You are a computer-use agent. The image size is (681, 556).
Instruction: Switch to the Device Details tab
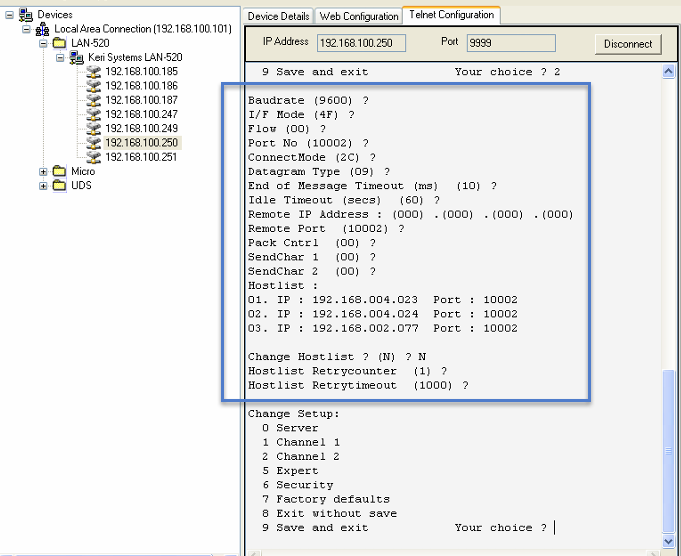(278, 17)
